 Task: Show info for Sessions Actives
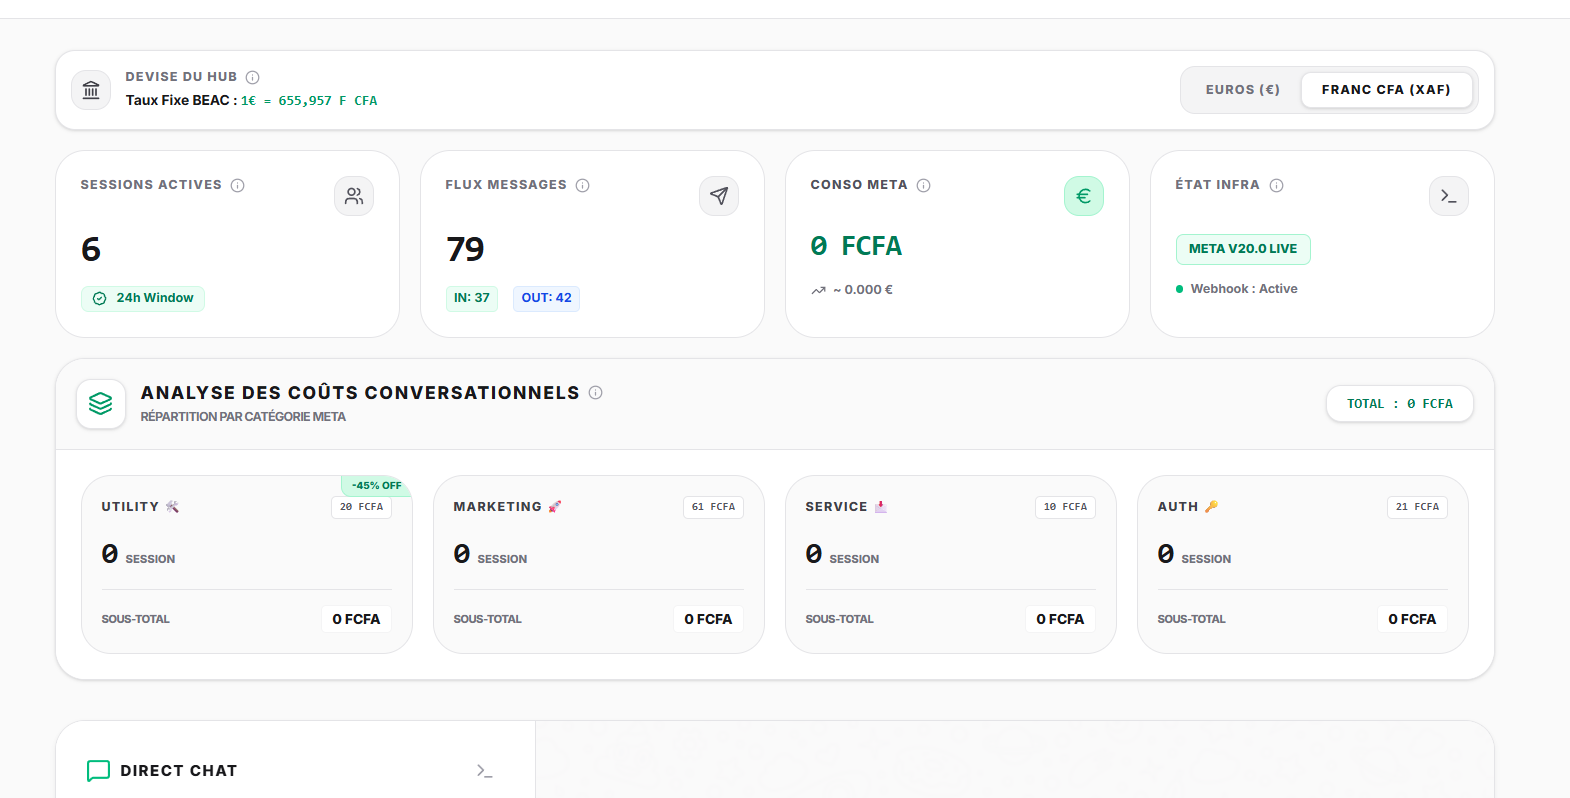coord(238,185)
